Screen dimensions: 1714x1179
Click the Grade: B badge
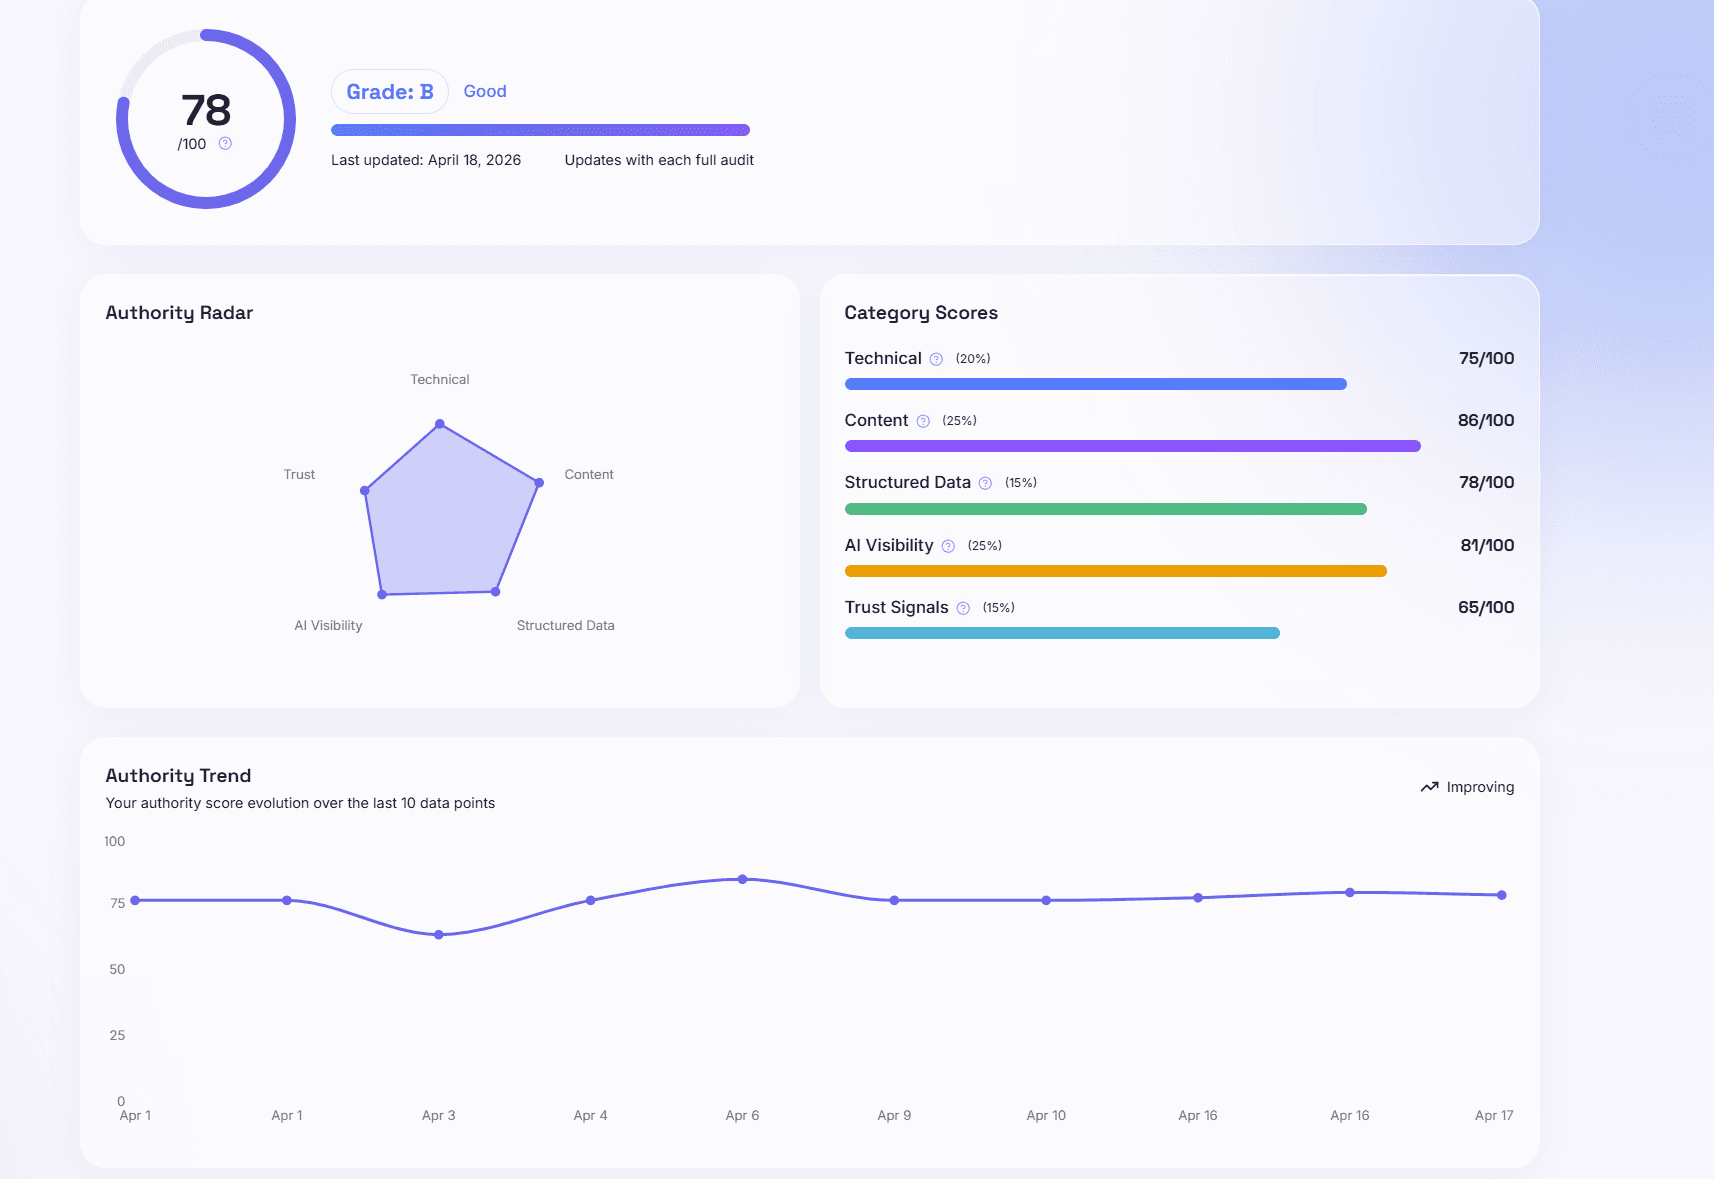pos(389,92)
